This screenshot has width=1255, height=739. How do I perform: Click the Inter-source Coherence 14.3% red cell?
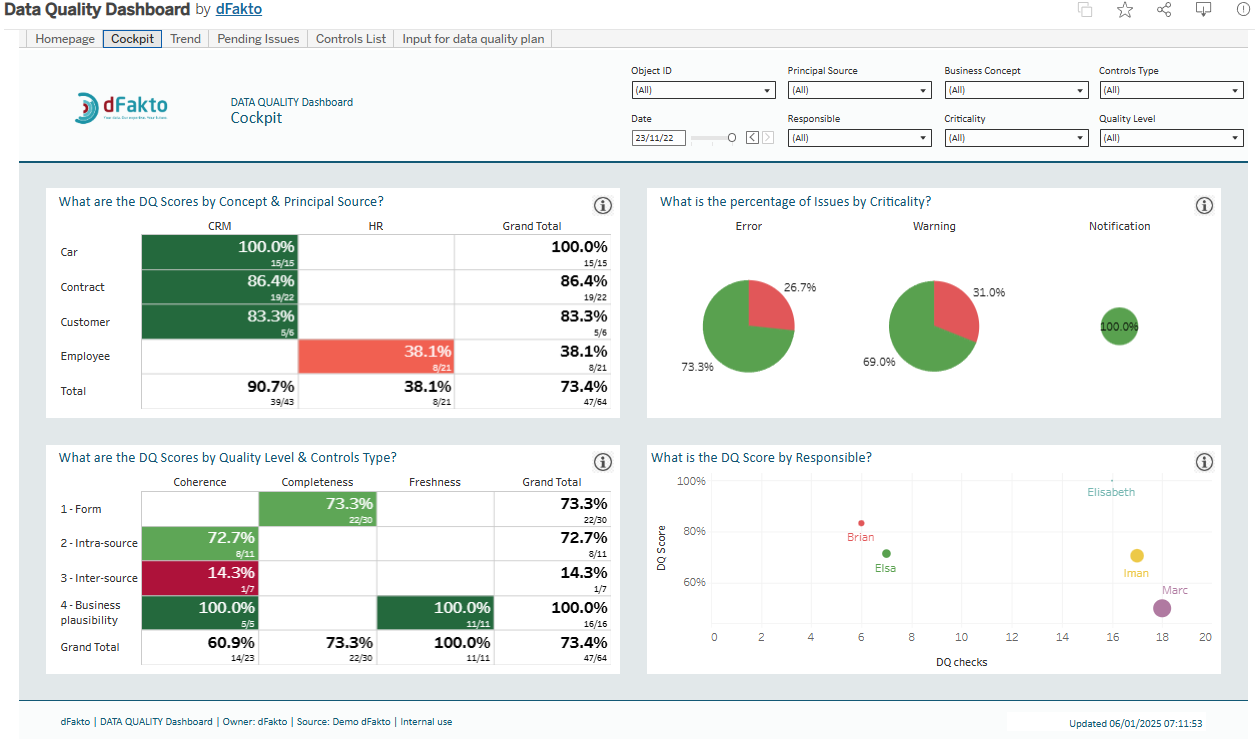tap(199, 578)
